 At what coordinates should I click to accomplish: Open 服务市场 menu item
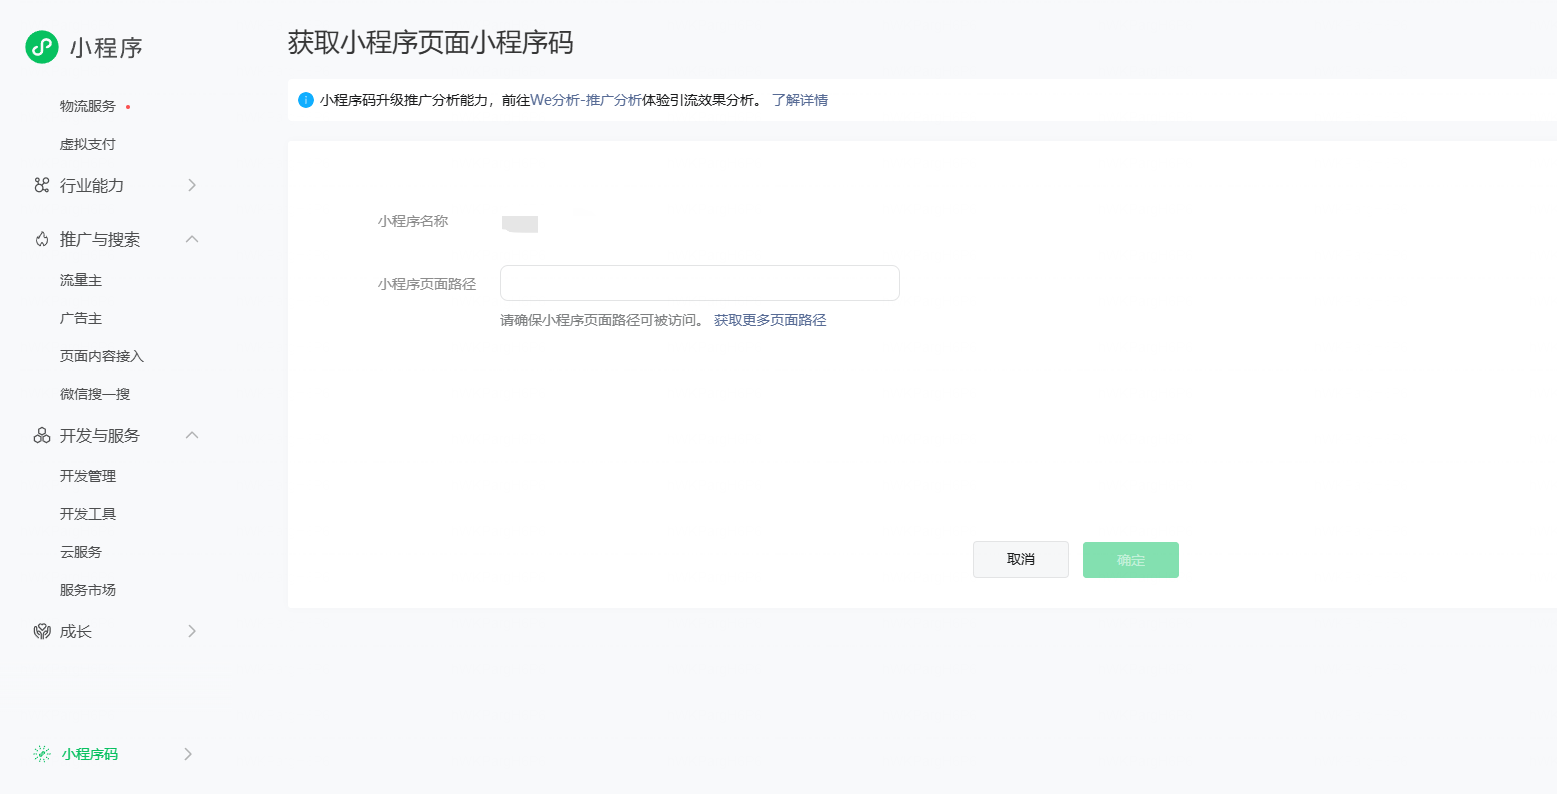point(88,590)
